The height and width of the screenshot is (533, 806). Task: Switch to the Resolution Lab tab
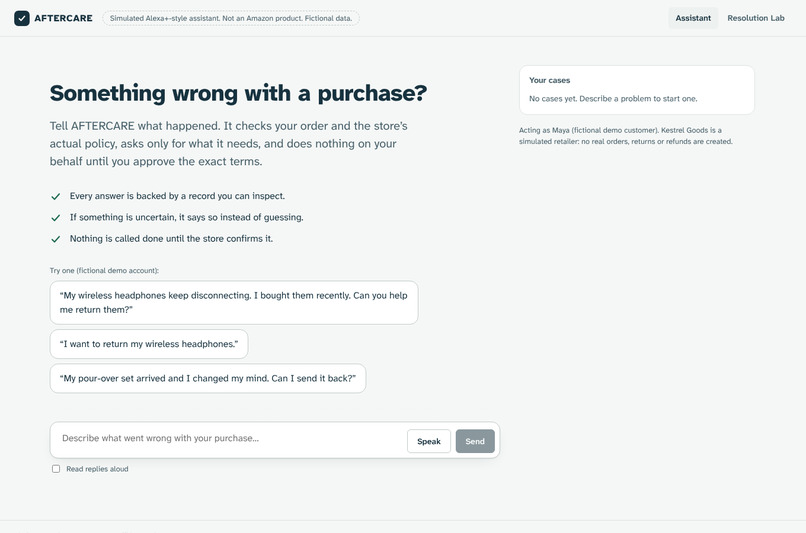pos(756,18)
